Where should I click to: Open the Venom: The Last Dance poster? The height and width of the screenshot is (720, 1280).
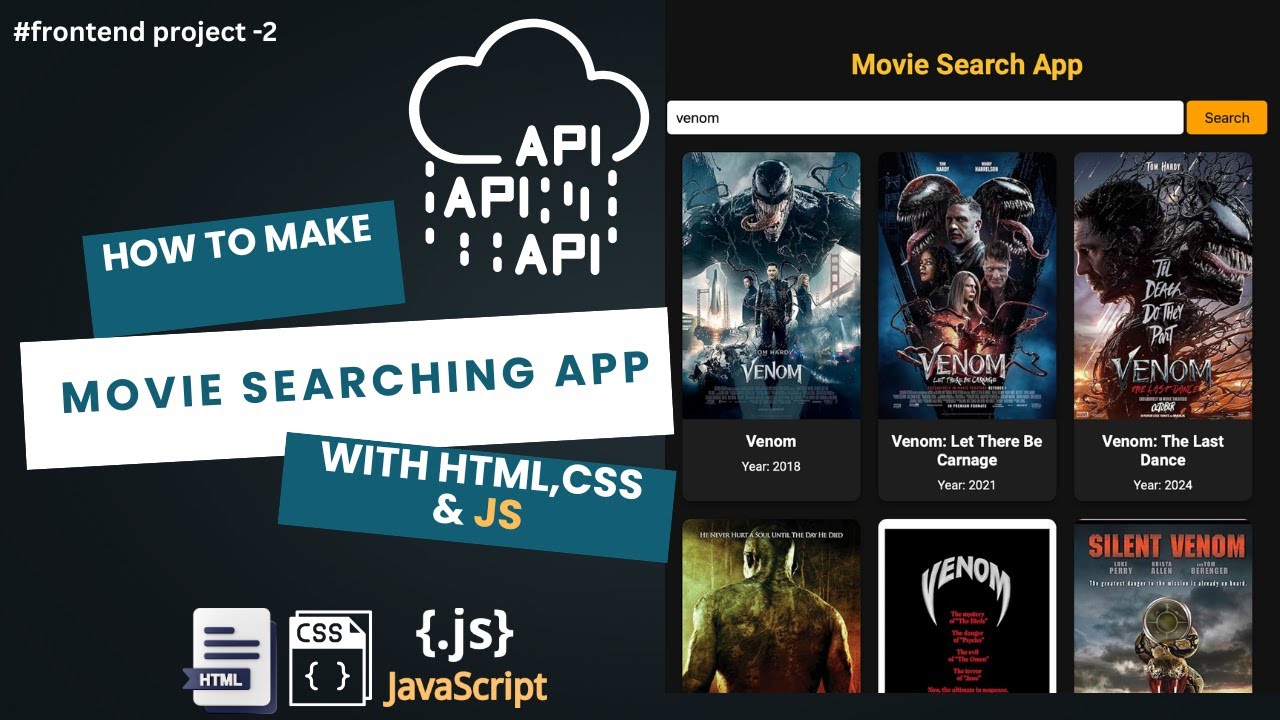(1163, 285)
